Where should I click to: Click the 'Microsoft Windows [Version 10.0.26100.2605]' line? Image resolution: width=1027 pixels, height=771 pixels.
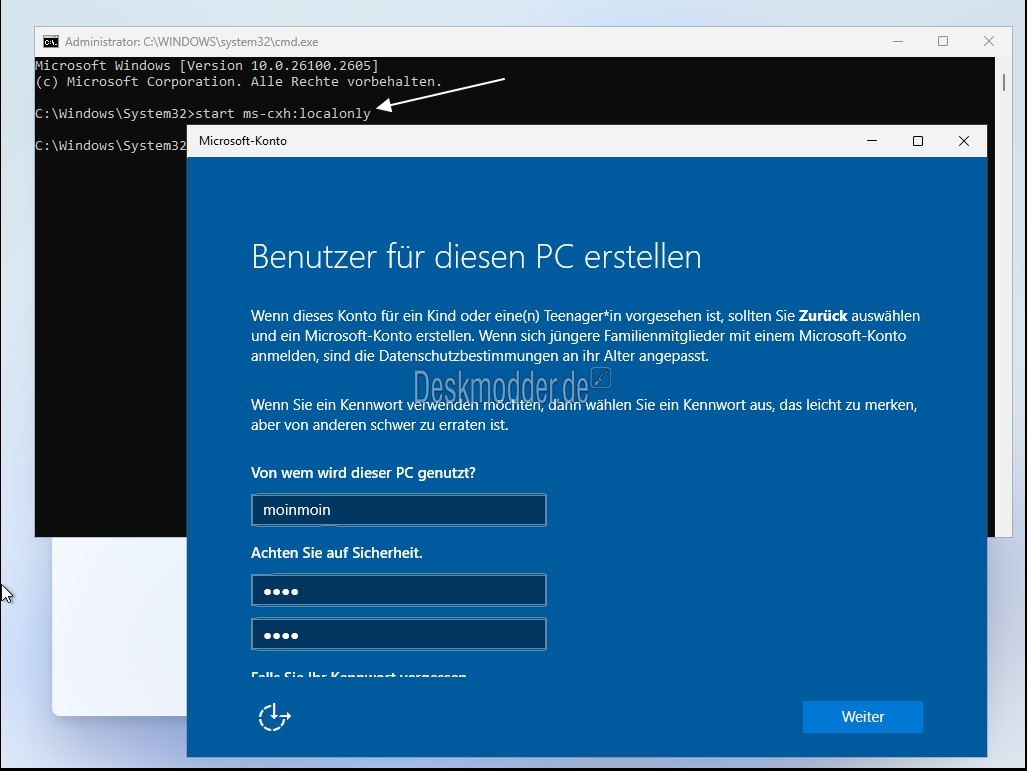207,66
